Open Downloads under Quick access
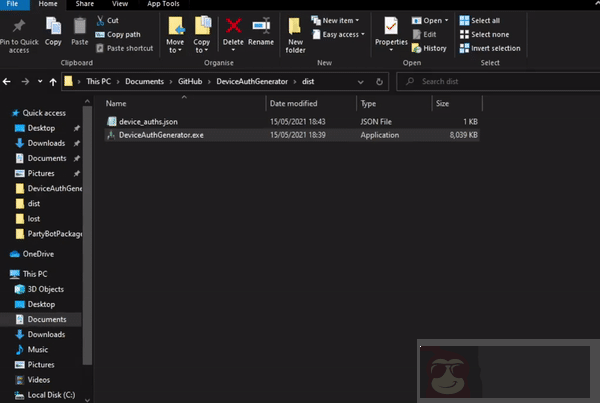Image resolution: width=600 pixels, height=403 pixels. tap(46, 143)
